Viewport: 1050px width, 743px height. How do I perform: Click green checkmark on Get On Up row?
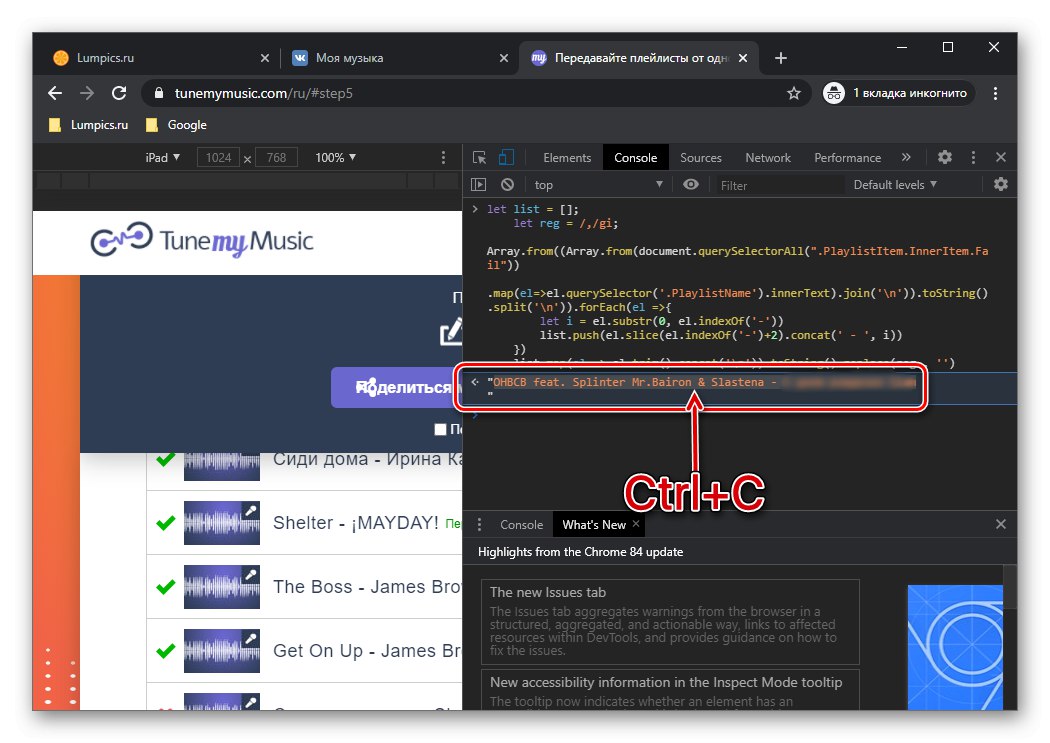point(165,651)
